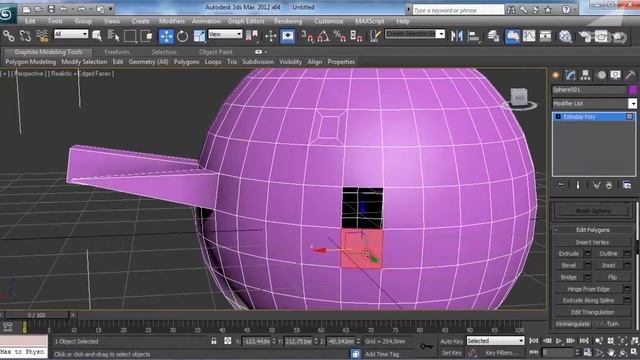This screenshot has height=360, width=640.
Task: Choose the Rectangular Selection Region tool
Action: [x=130, y=36]
